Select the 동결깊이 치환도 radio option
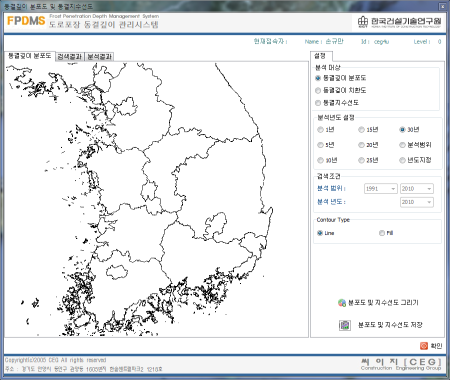Viewport: 450px width, 384px height. click(x=318, y=90)
